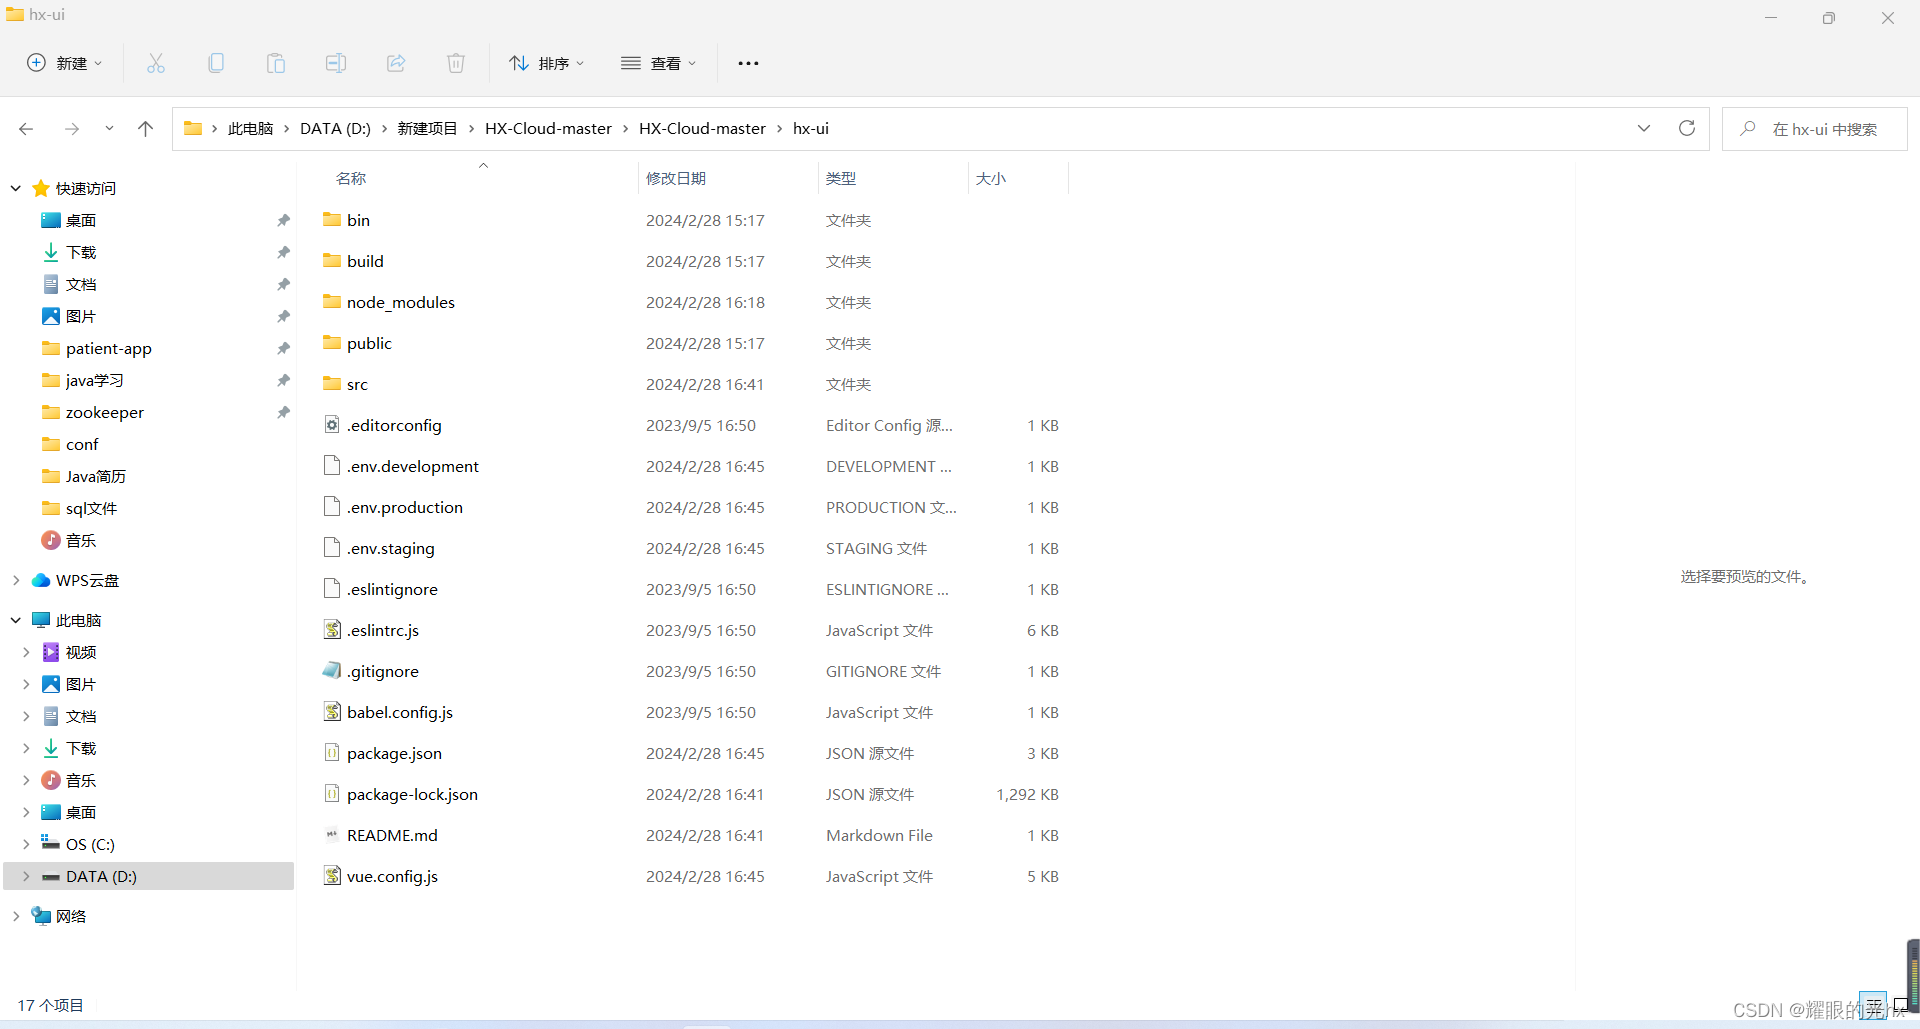Open the 查看 view dropdown

point(658,63)
